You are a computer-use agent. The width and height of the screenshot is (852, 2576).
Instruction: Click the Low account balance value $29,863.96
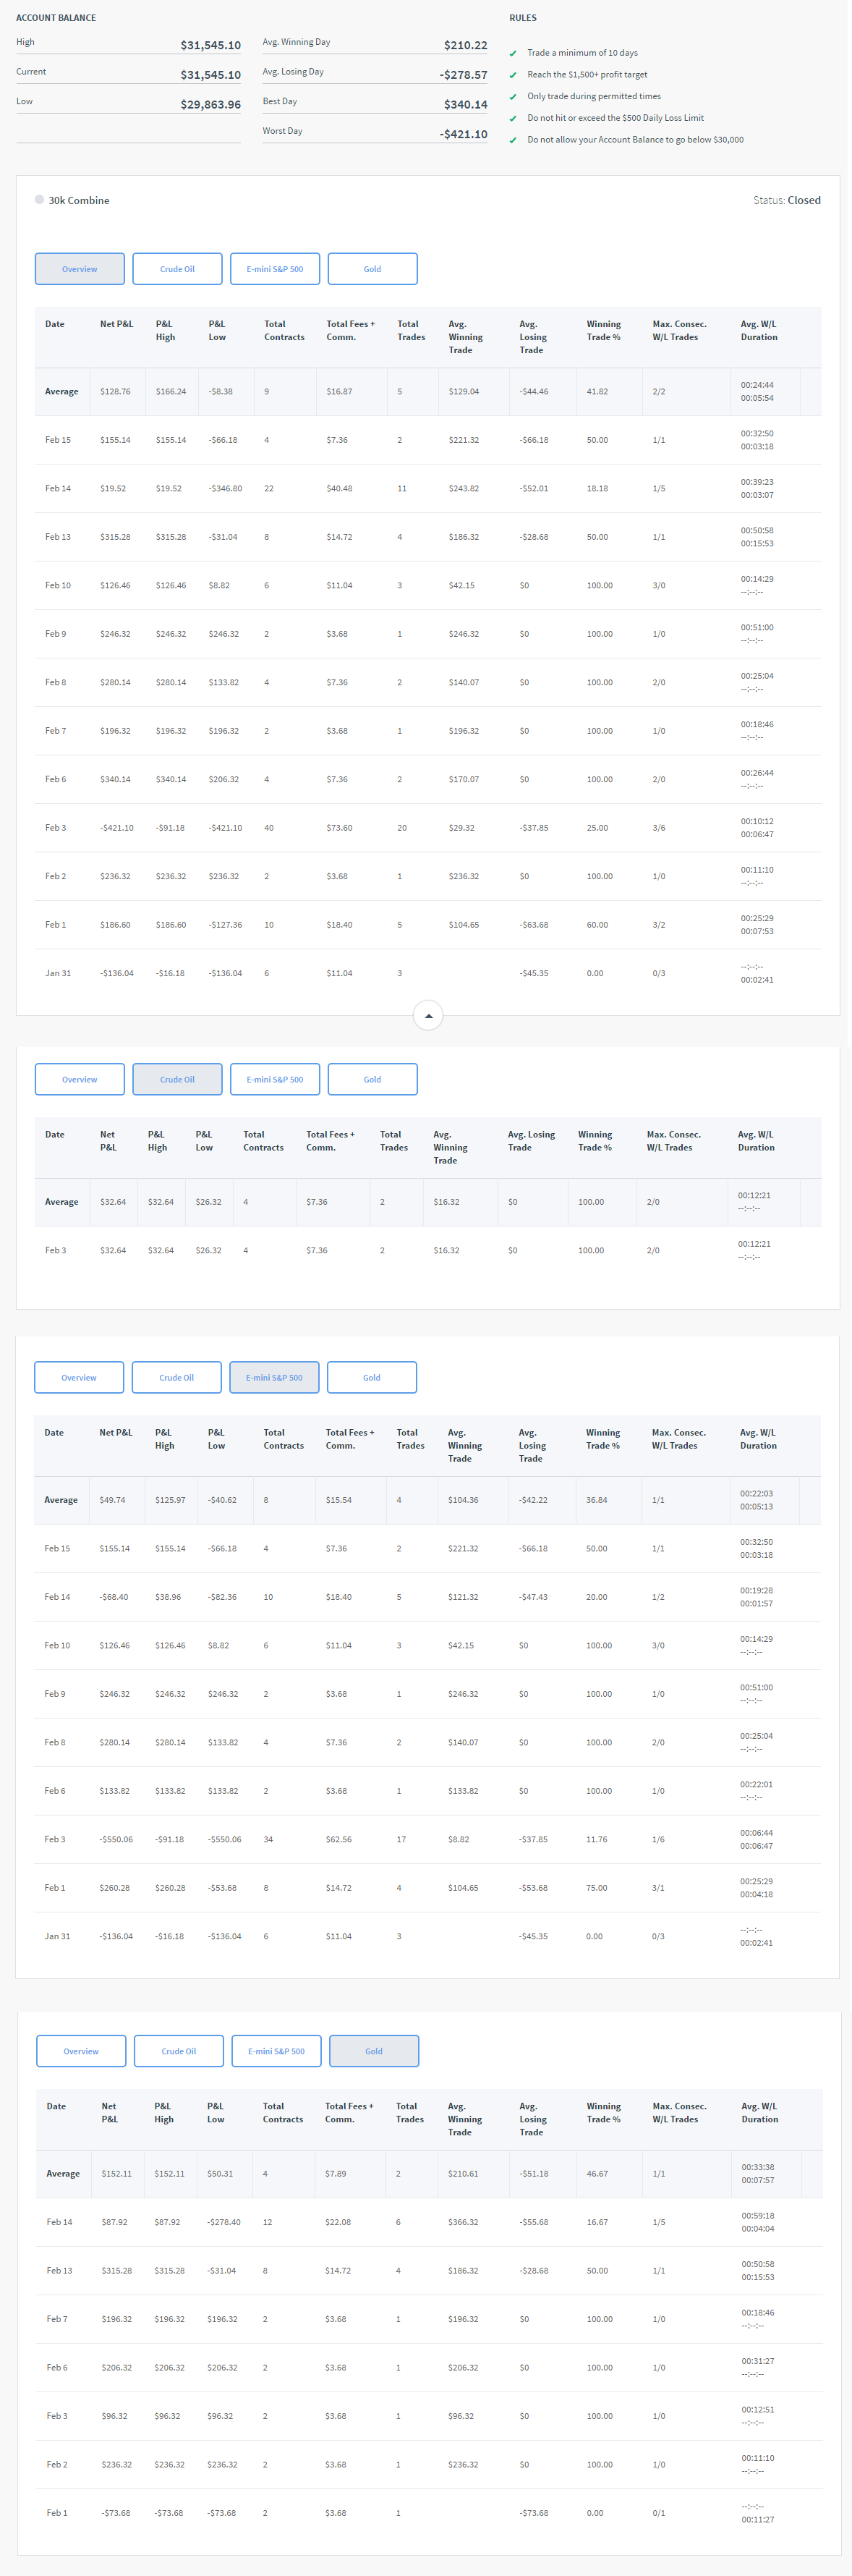point(210,104)
